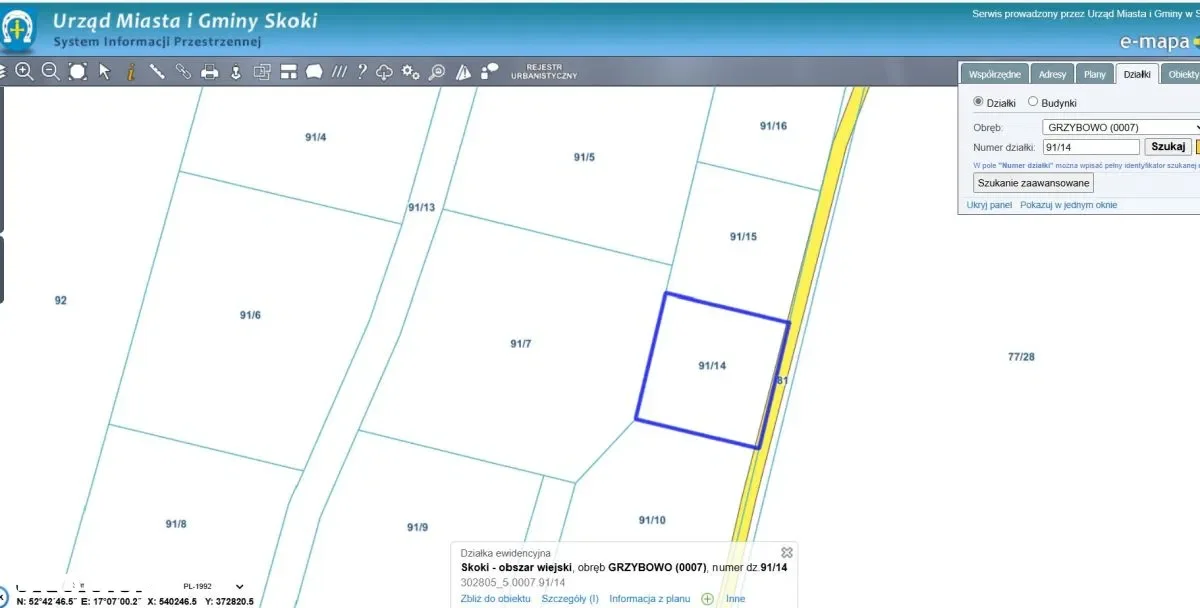Select the arrow pointer tool
The image size is (1200, 608).
point(104,71)
